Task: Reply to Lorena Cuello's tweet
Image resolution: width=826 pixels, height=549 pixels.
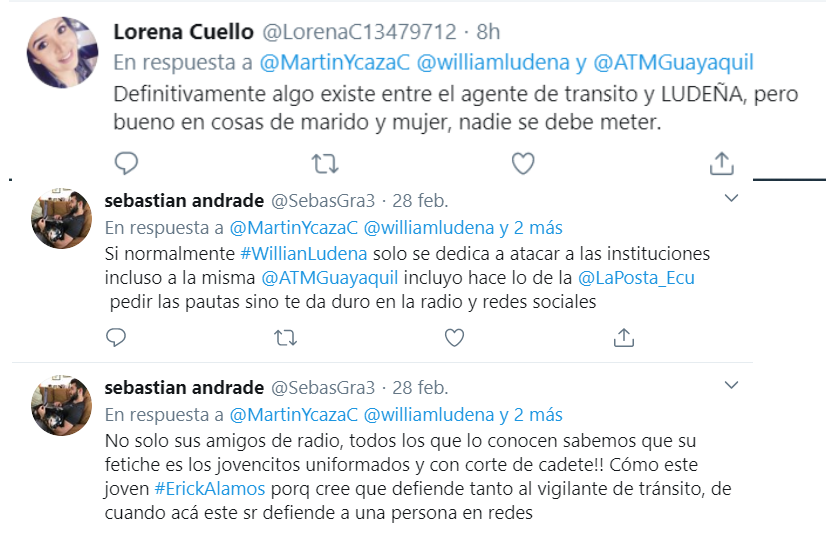Action: (126, 163)
